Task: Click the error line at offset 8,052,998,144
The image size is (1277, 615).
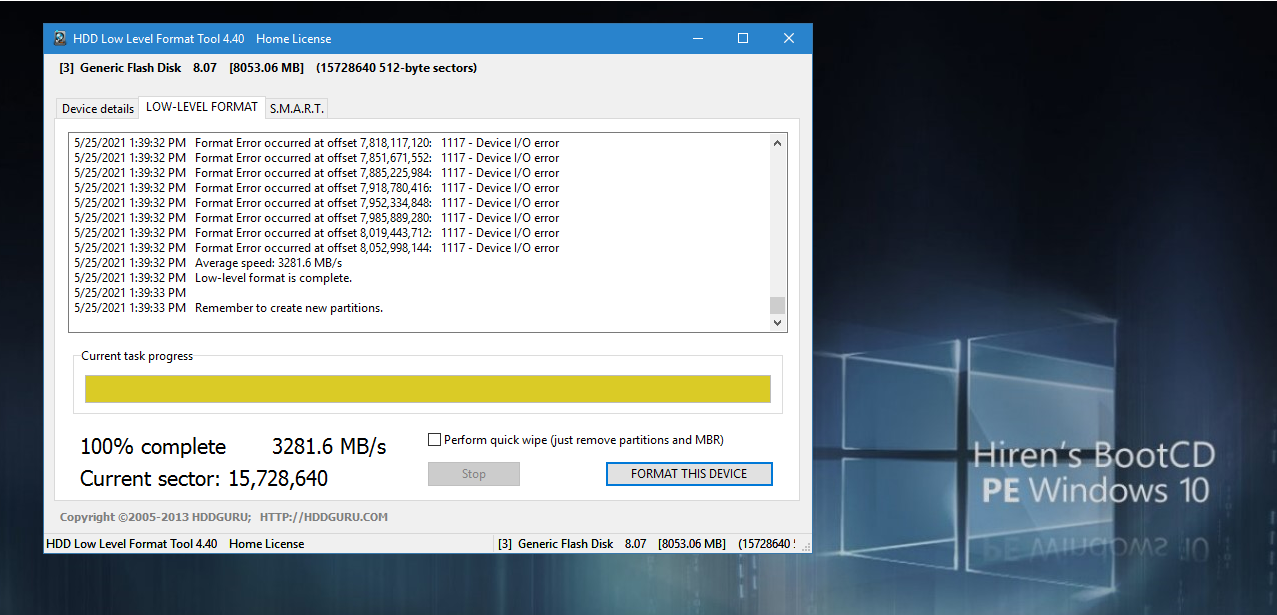Action: click(316, 248)
